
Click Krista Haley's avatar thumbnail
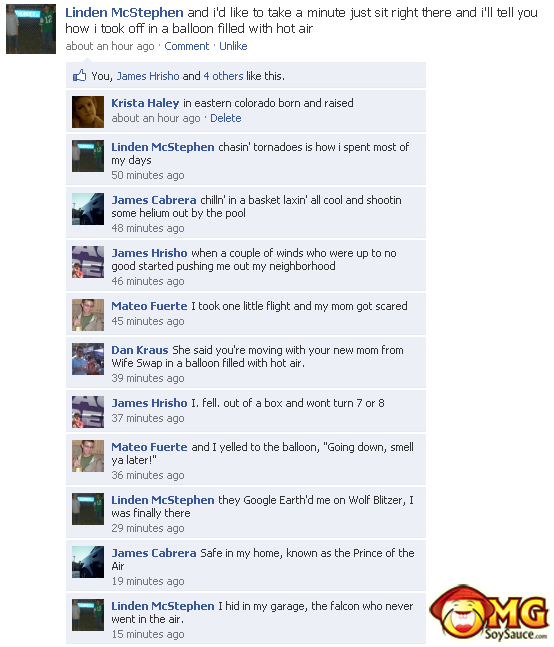88,112
